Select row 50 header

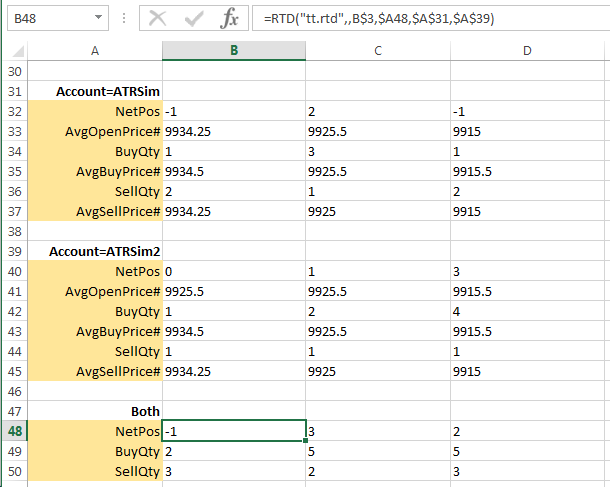click(15, 471)
